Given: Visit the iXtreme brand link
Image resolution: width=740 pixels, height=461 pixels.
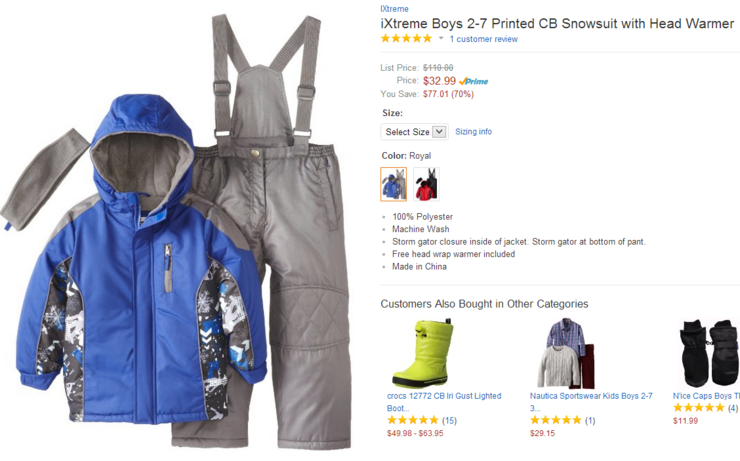Looking at the screenshot, I should [x=394, y=8].
